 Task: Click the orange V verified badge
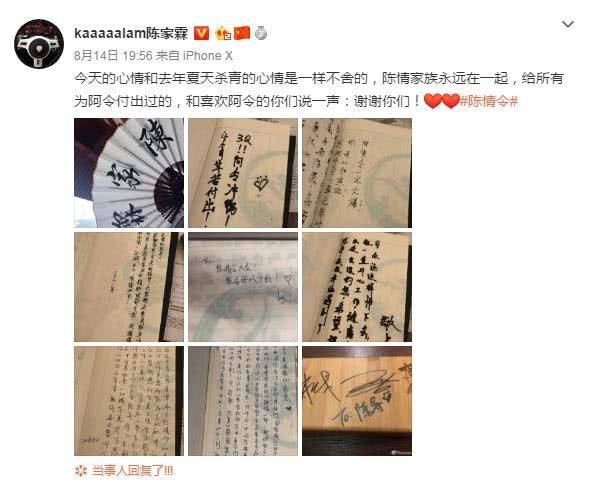(201, 33)
